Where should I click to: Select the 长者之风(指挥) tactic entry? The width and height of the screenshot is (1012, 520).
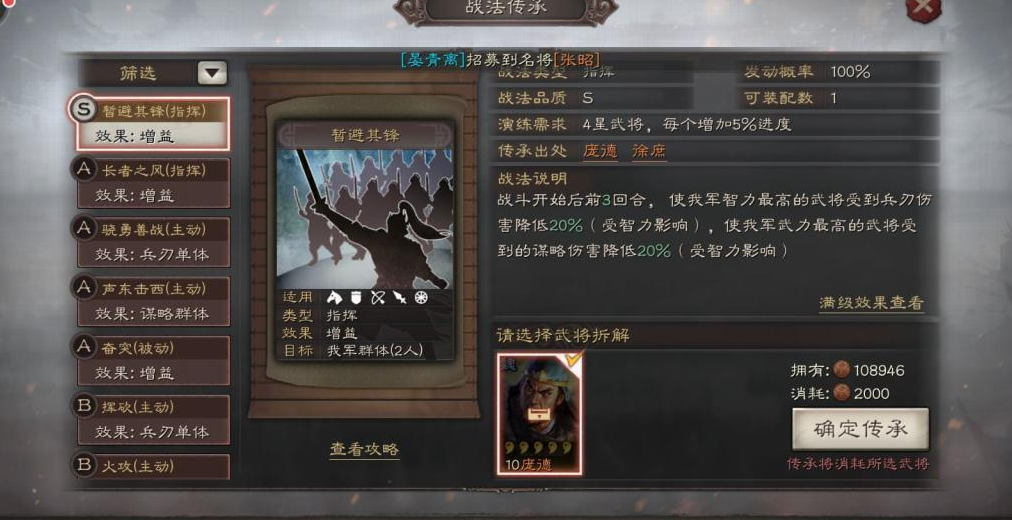[x=153, y=183]
